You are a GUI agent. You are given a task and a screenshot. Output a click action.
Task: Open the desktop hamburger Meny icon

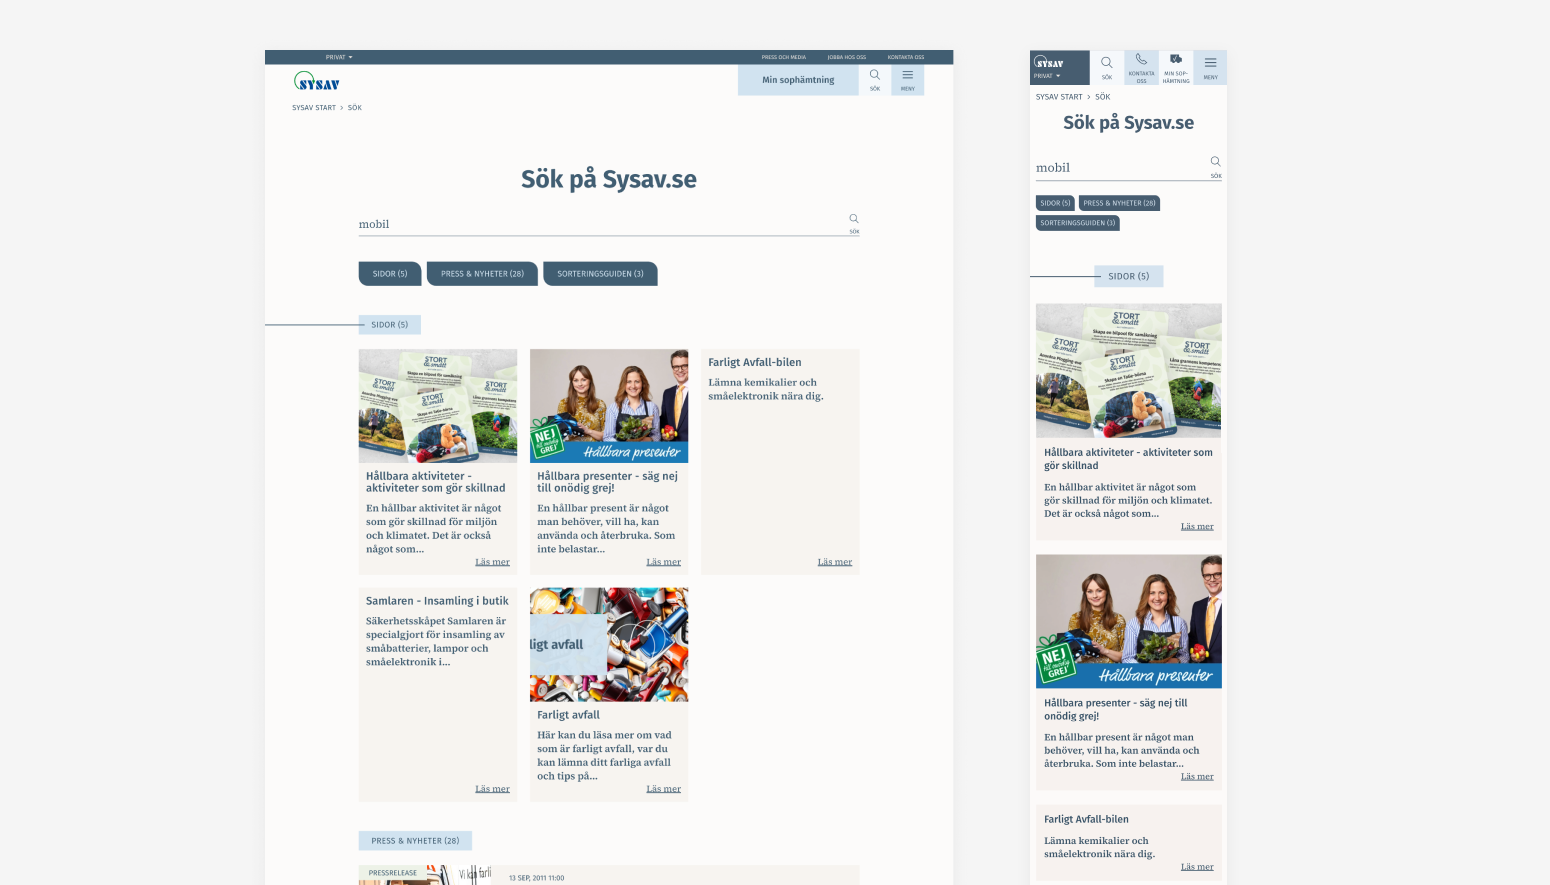click(x=907, y=78)
